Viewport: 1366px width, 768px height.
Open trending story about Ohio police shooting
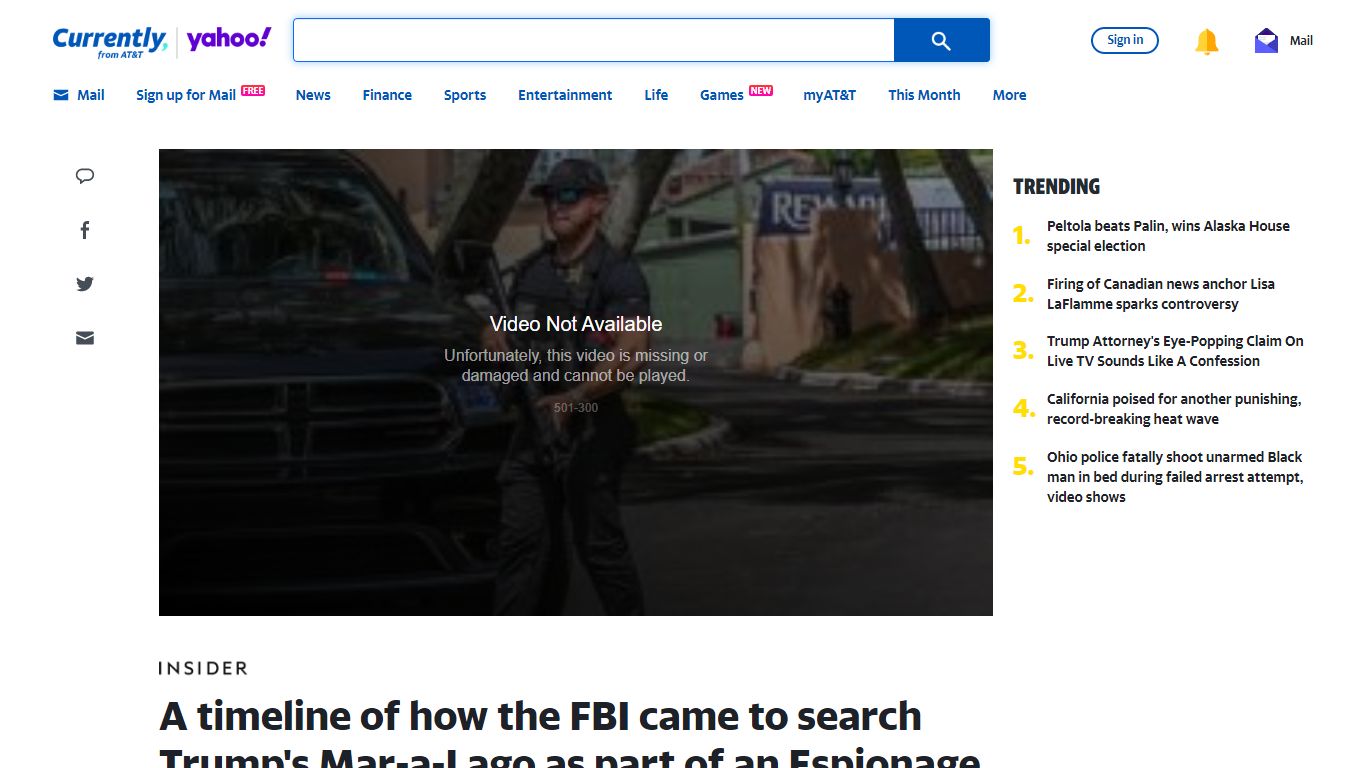(x=1175, y=477)
